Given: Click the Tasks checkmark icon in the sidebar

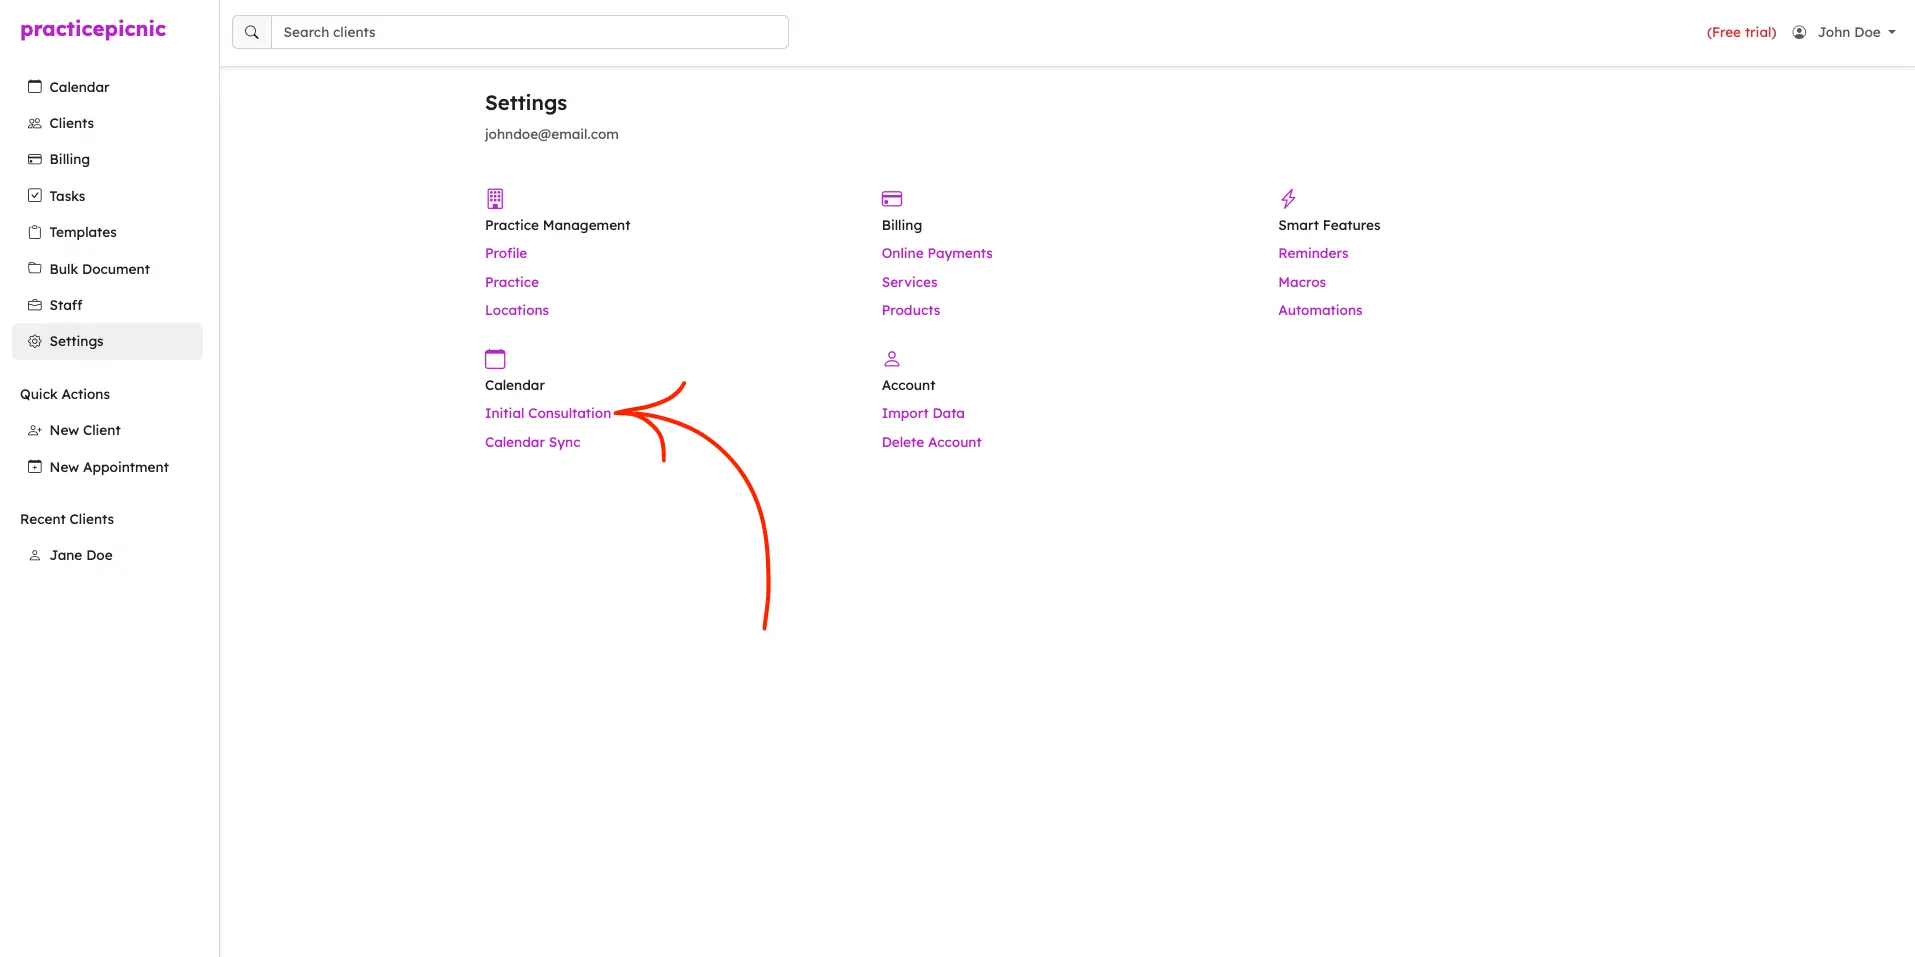Looking at the screenshot, I should point(35,196).
